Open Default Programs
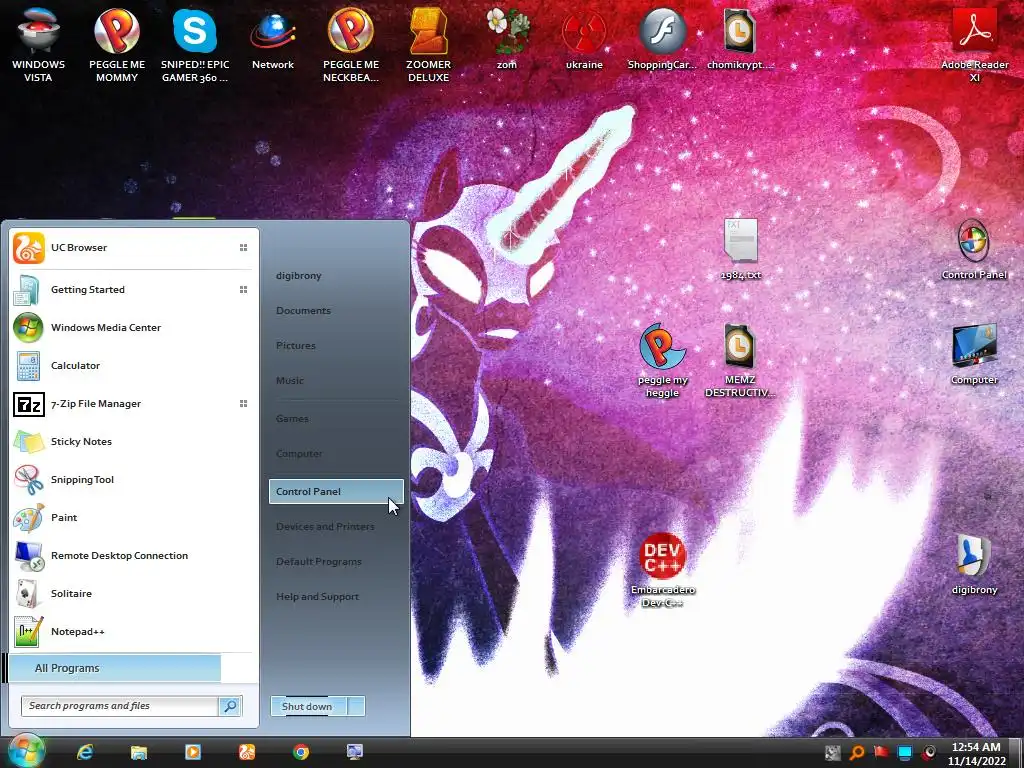 click(x=319, y=562)
